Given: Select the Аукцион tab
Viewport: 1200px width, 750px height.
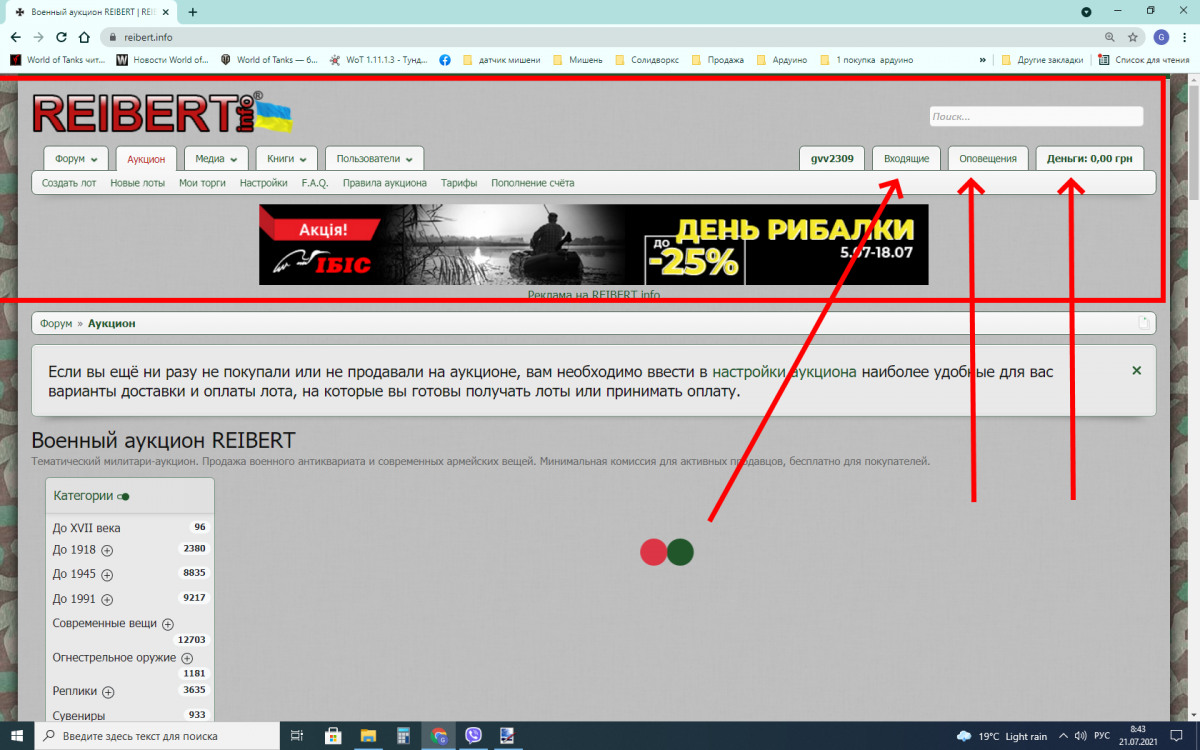Looking at the screenshot, I should (146, 159).
